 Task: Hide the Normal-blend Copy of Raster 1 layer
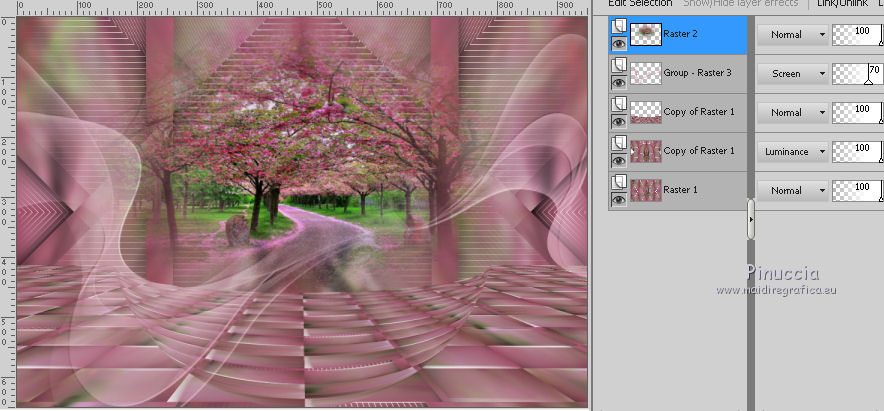(619, 121)
